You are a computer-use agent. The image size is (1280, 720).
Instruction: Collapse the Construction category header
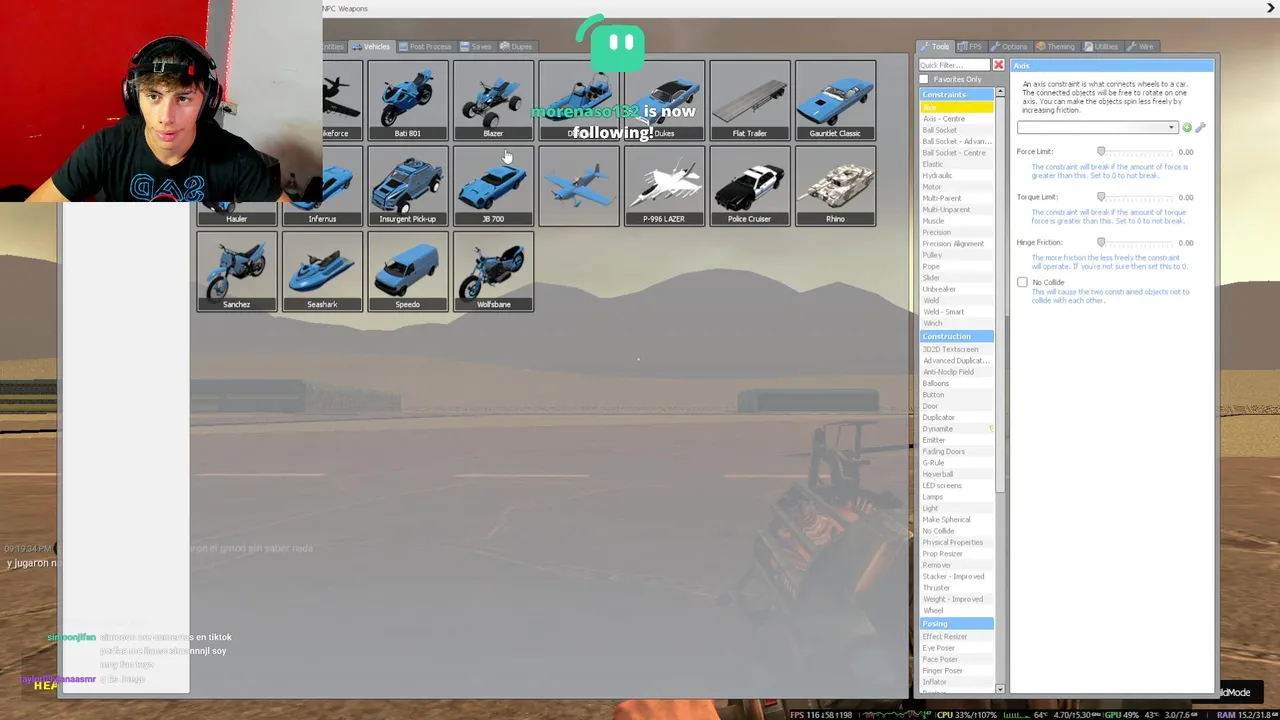tap(956, 336)
